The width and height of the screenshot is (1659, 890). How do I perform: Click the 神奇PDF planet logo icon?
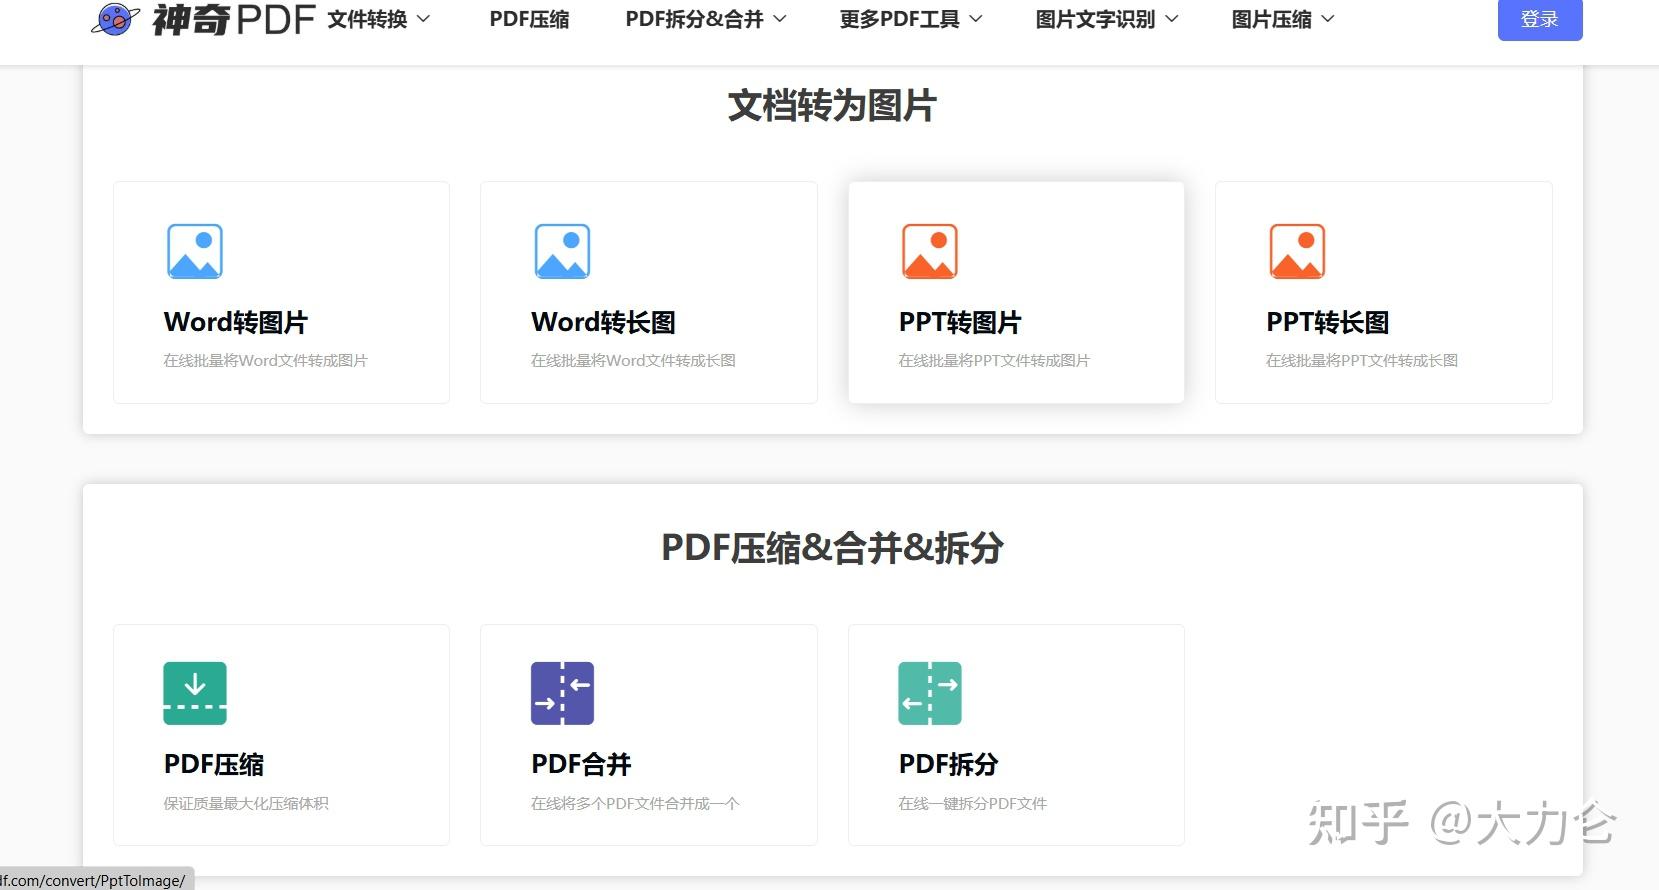point(115,19)
